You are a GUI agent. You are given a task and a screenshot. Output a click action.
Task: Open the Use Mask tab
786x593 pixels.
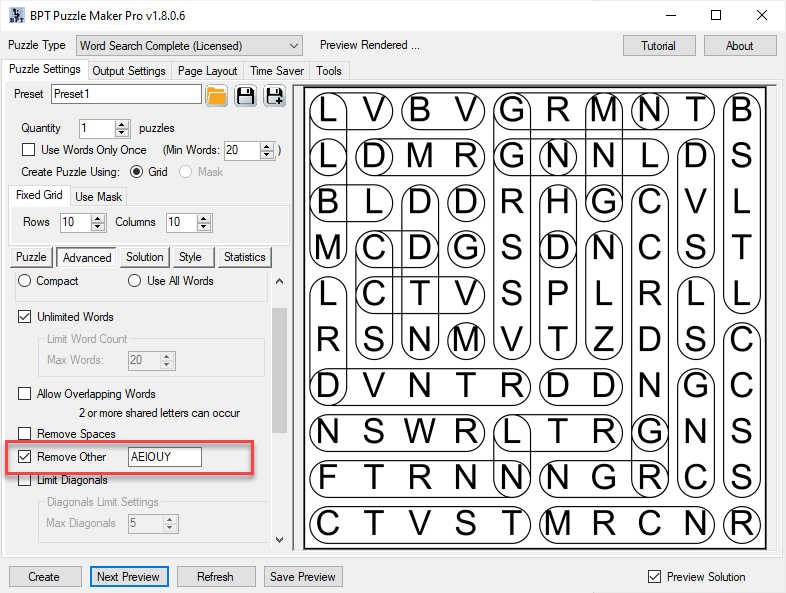point(99,196)
